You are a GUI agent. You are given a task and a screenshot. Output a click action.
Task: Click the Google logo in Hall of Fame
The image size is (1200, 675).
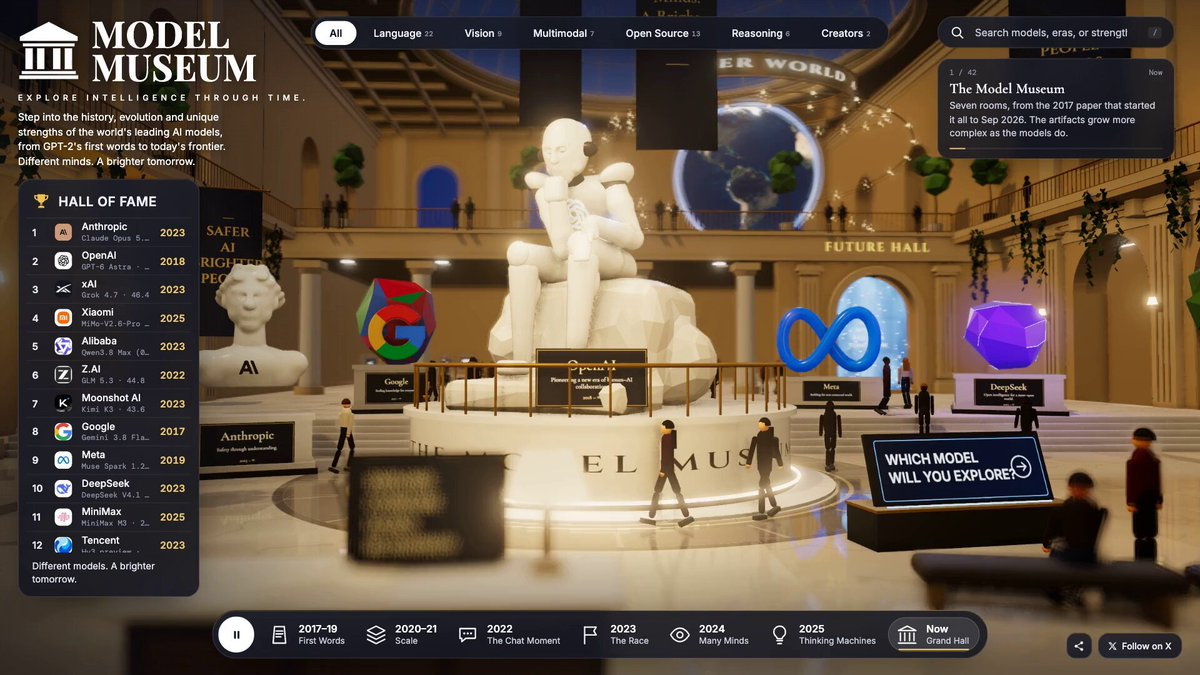[63, 432]
